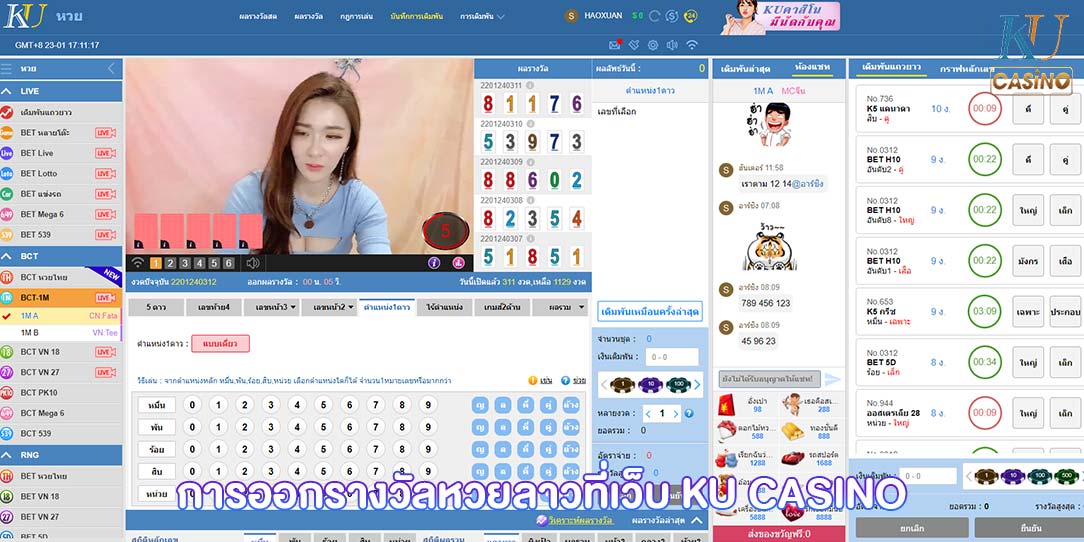Screen dimensions: 1084x542
Task: Select video channel 2
Action: click(171, 263)
